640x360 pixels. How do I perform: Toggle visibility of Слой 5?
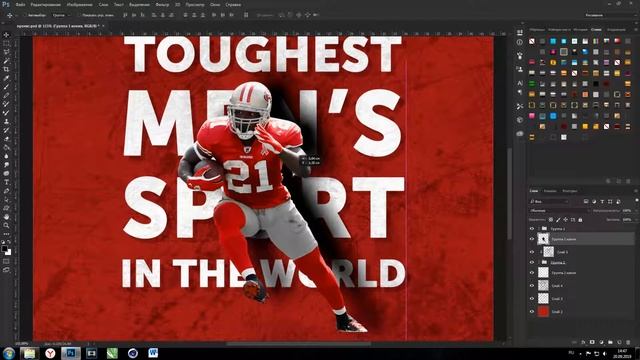pyautogui.click(x=532, y=252)
